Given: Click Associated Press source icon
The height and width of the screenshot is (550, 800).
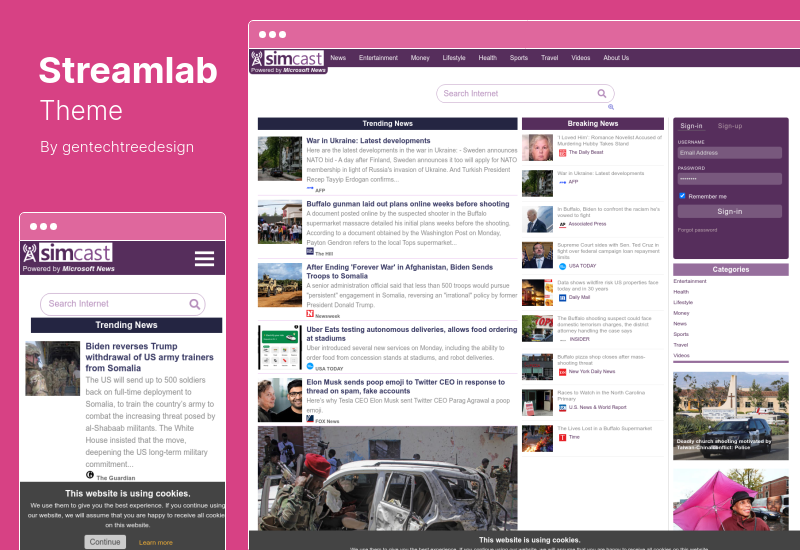Looking at the screenshot, I should tap(563, 224).
